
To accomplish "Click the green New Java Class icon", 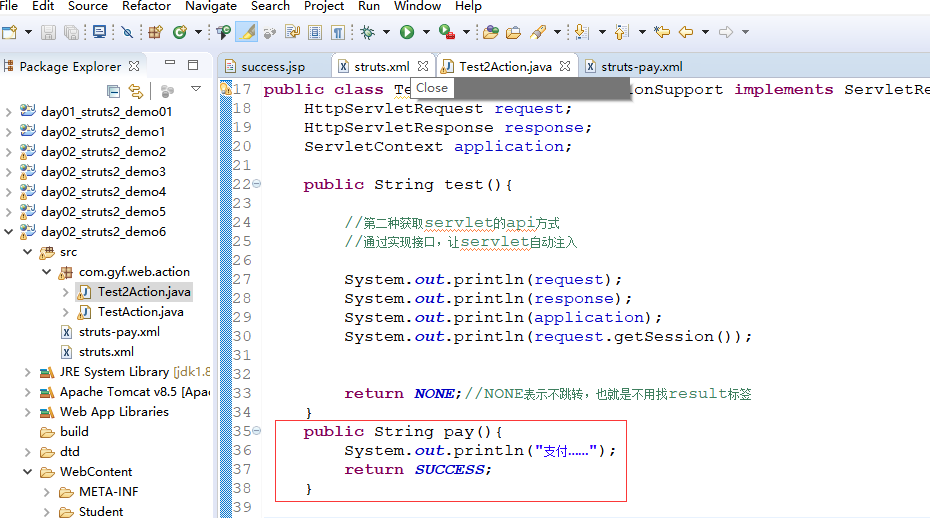I will pos(179,32).
